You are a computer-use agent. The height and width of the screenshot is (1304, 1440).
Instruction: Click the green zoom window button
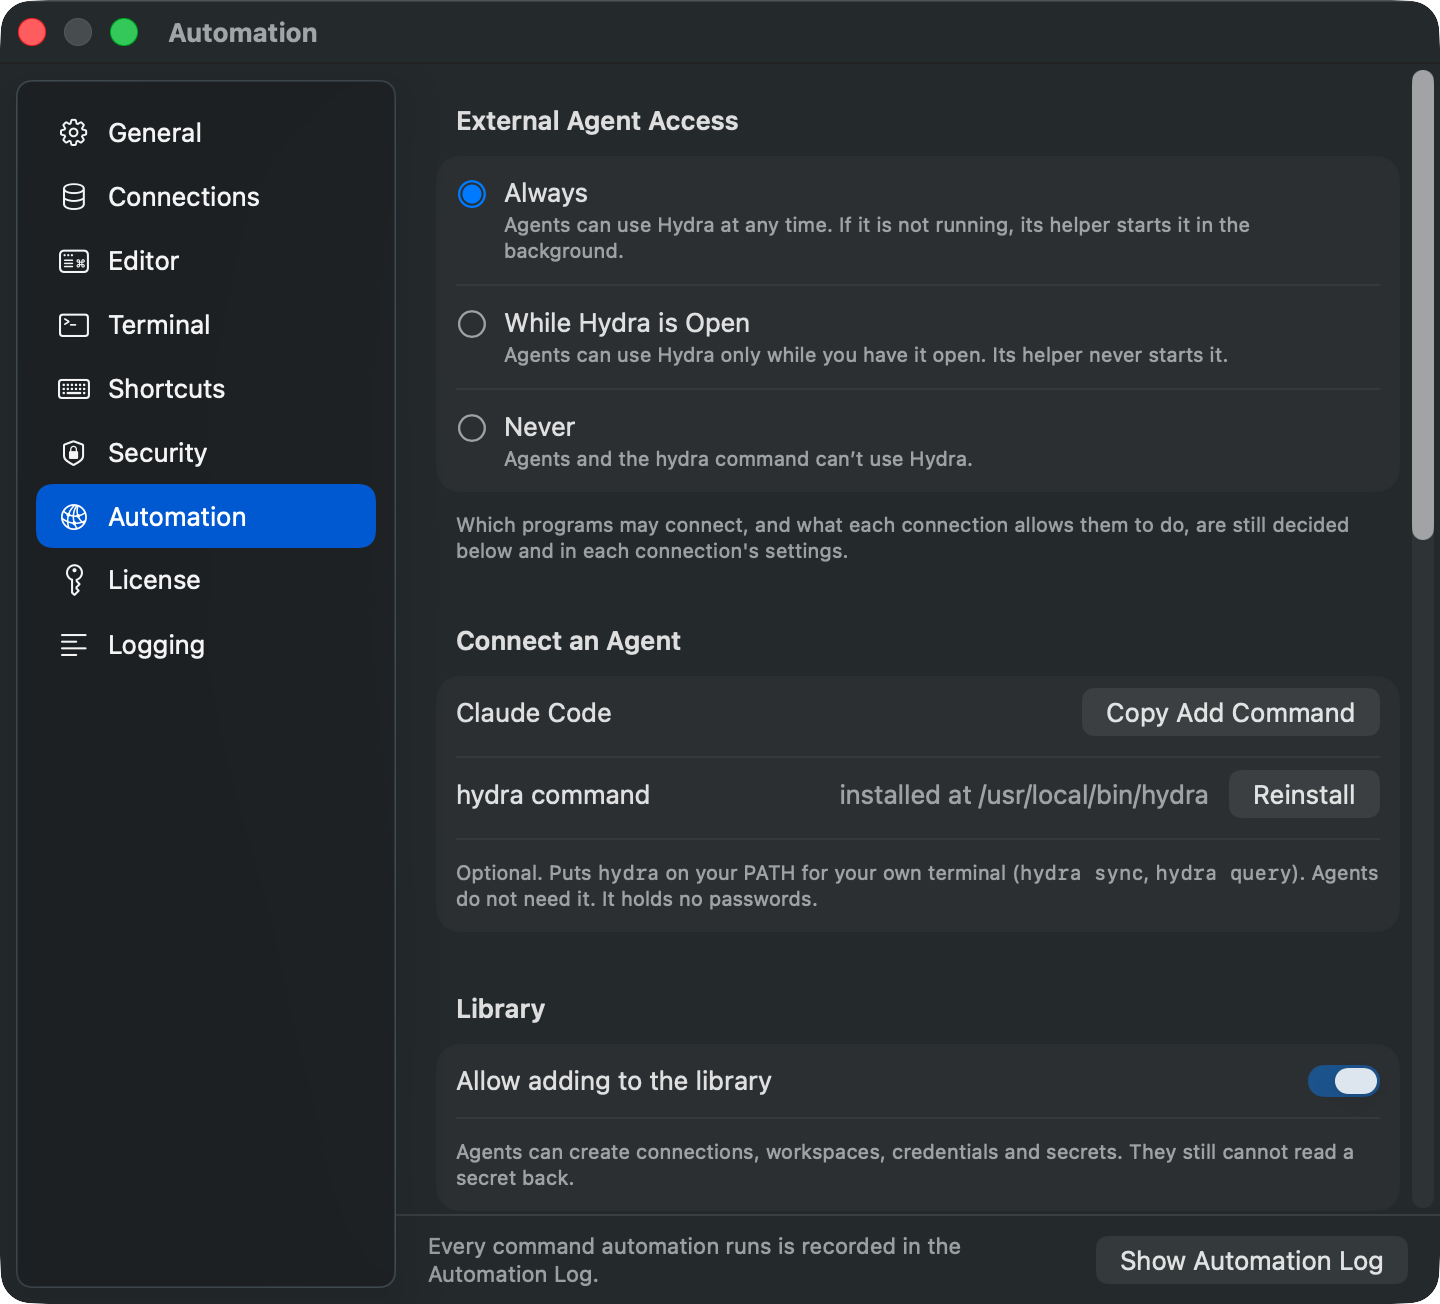(124, 32)
